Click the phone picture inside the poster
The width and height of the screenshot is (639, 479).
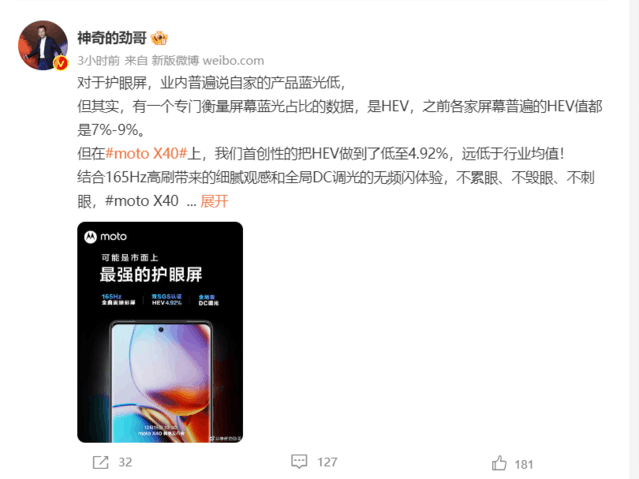[x=161, y=381]
